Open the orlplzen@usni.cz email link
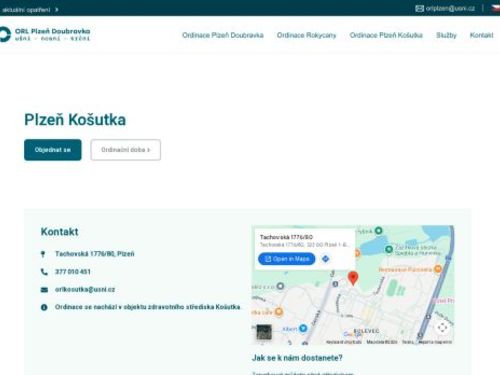Viewport: 500px width, 375px height. [x=450, y=8]
